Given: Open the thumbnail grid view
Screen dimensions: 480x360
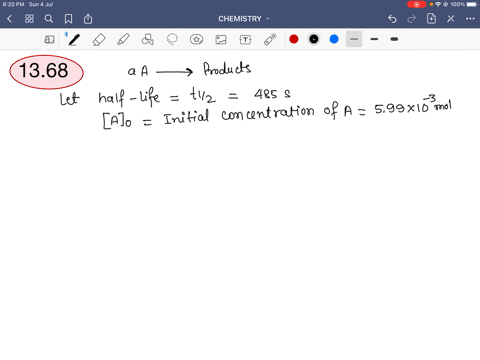Looking at the screenshot, I should [x=29, y=19].
